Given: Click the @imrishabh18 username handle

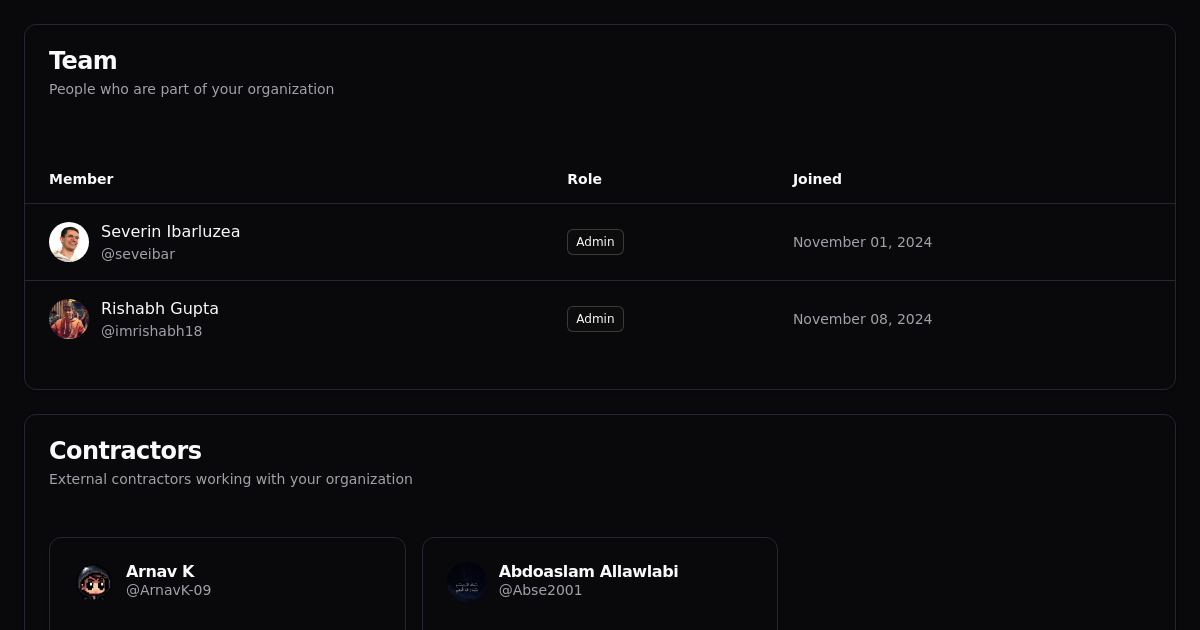Looking at the screenshot, I should pyautogui.click(x=151, y=331).
